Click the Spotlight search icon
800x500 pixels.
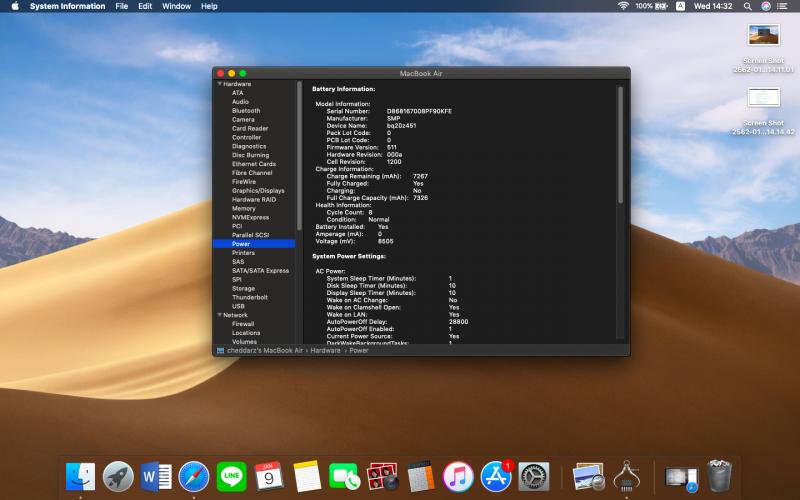coord(748,6)
